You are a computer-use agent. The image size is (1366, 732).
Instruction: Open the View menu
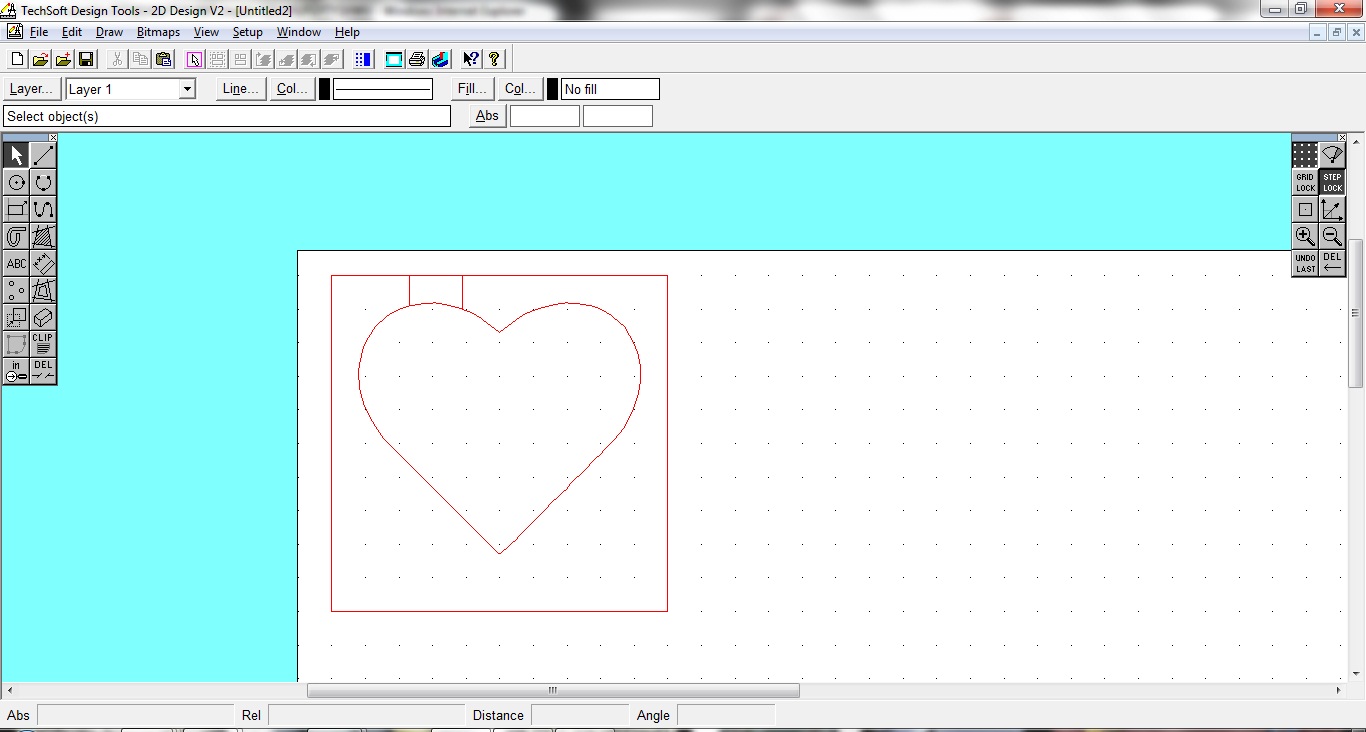coord(206,32)
